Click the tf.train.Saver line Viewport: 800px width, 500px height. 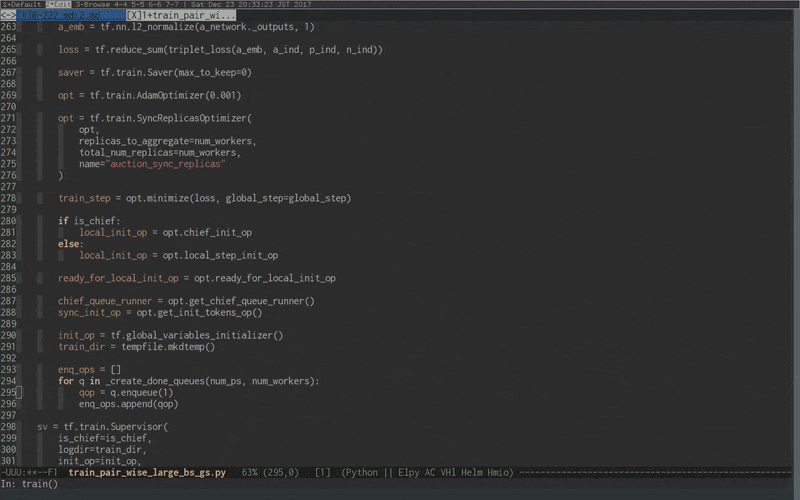point(155,72)
